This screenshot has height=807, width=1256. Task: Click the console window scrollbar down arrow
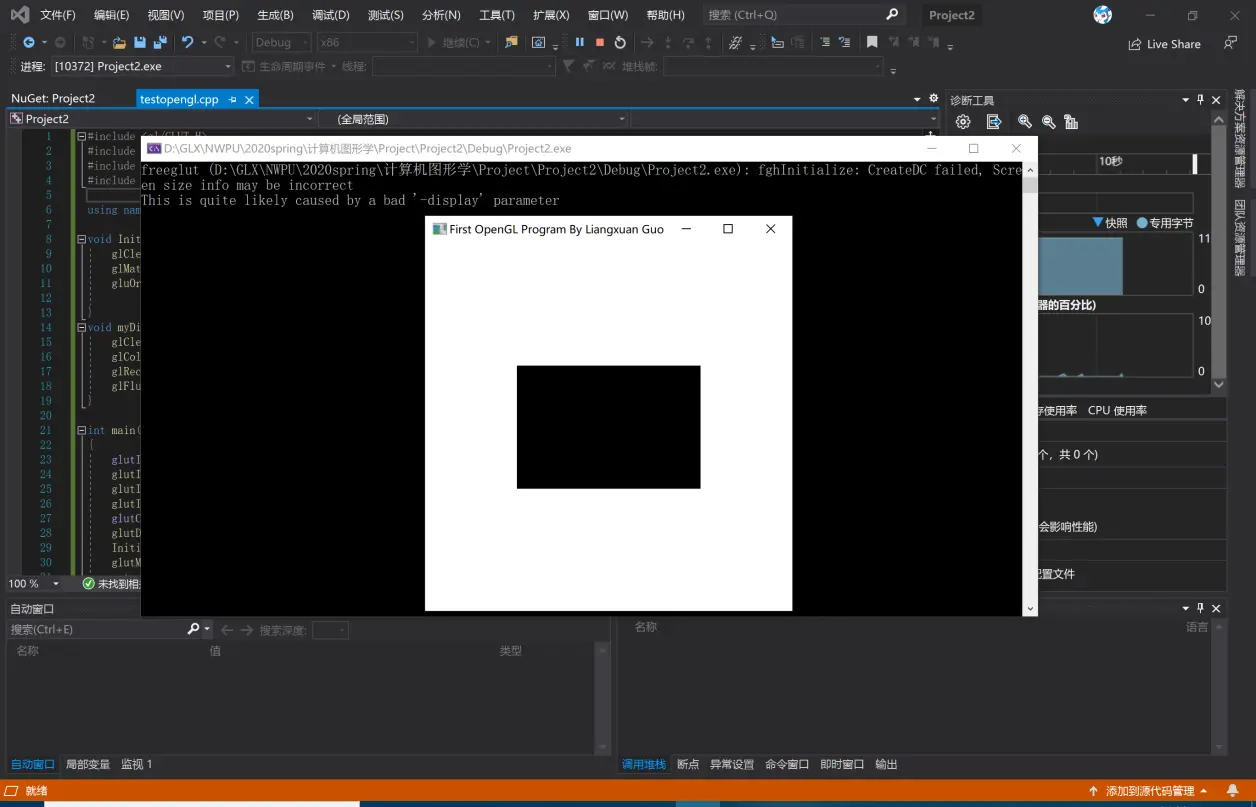click(x=1030, y=608)
